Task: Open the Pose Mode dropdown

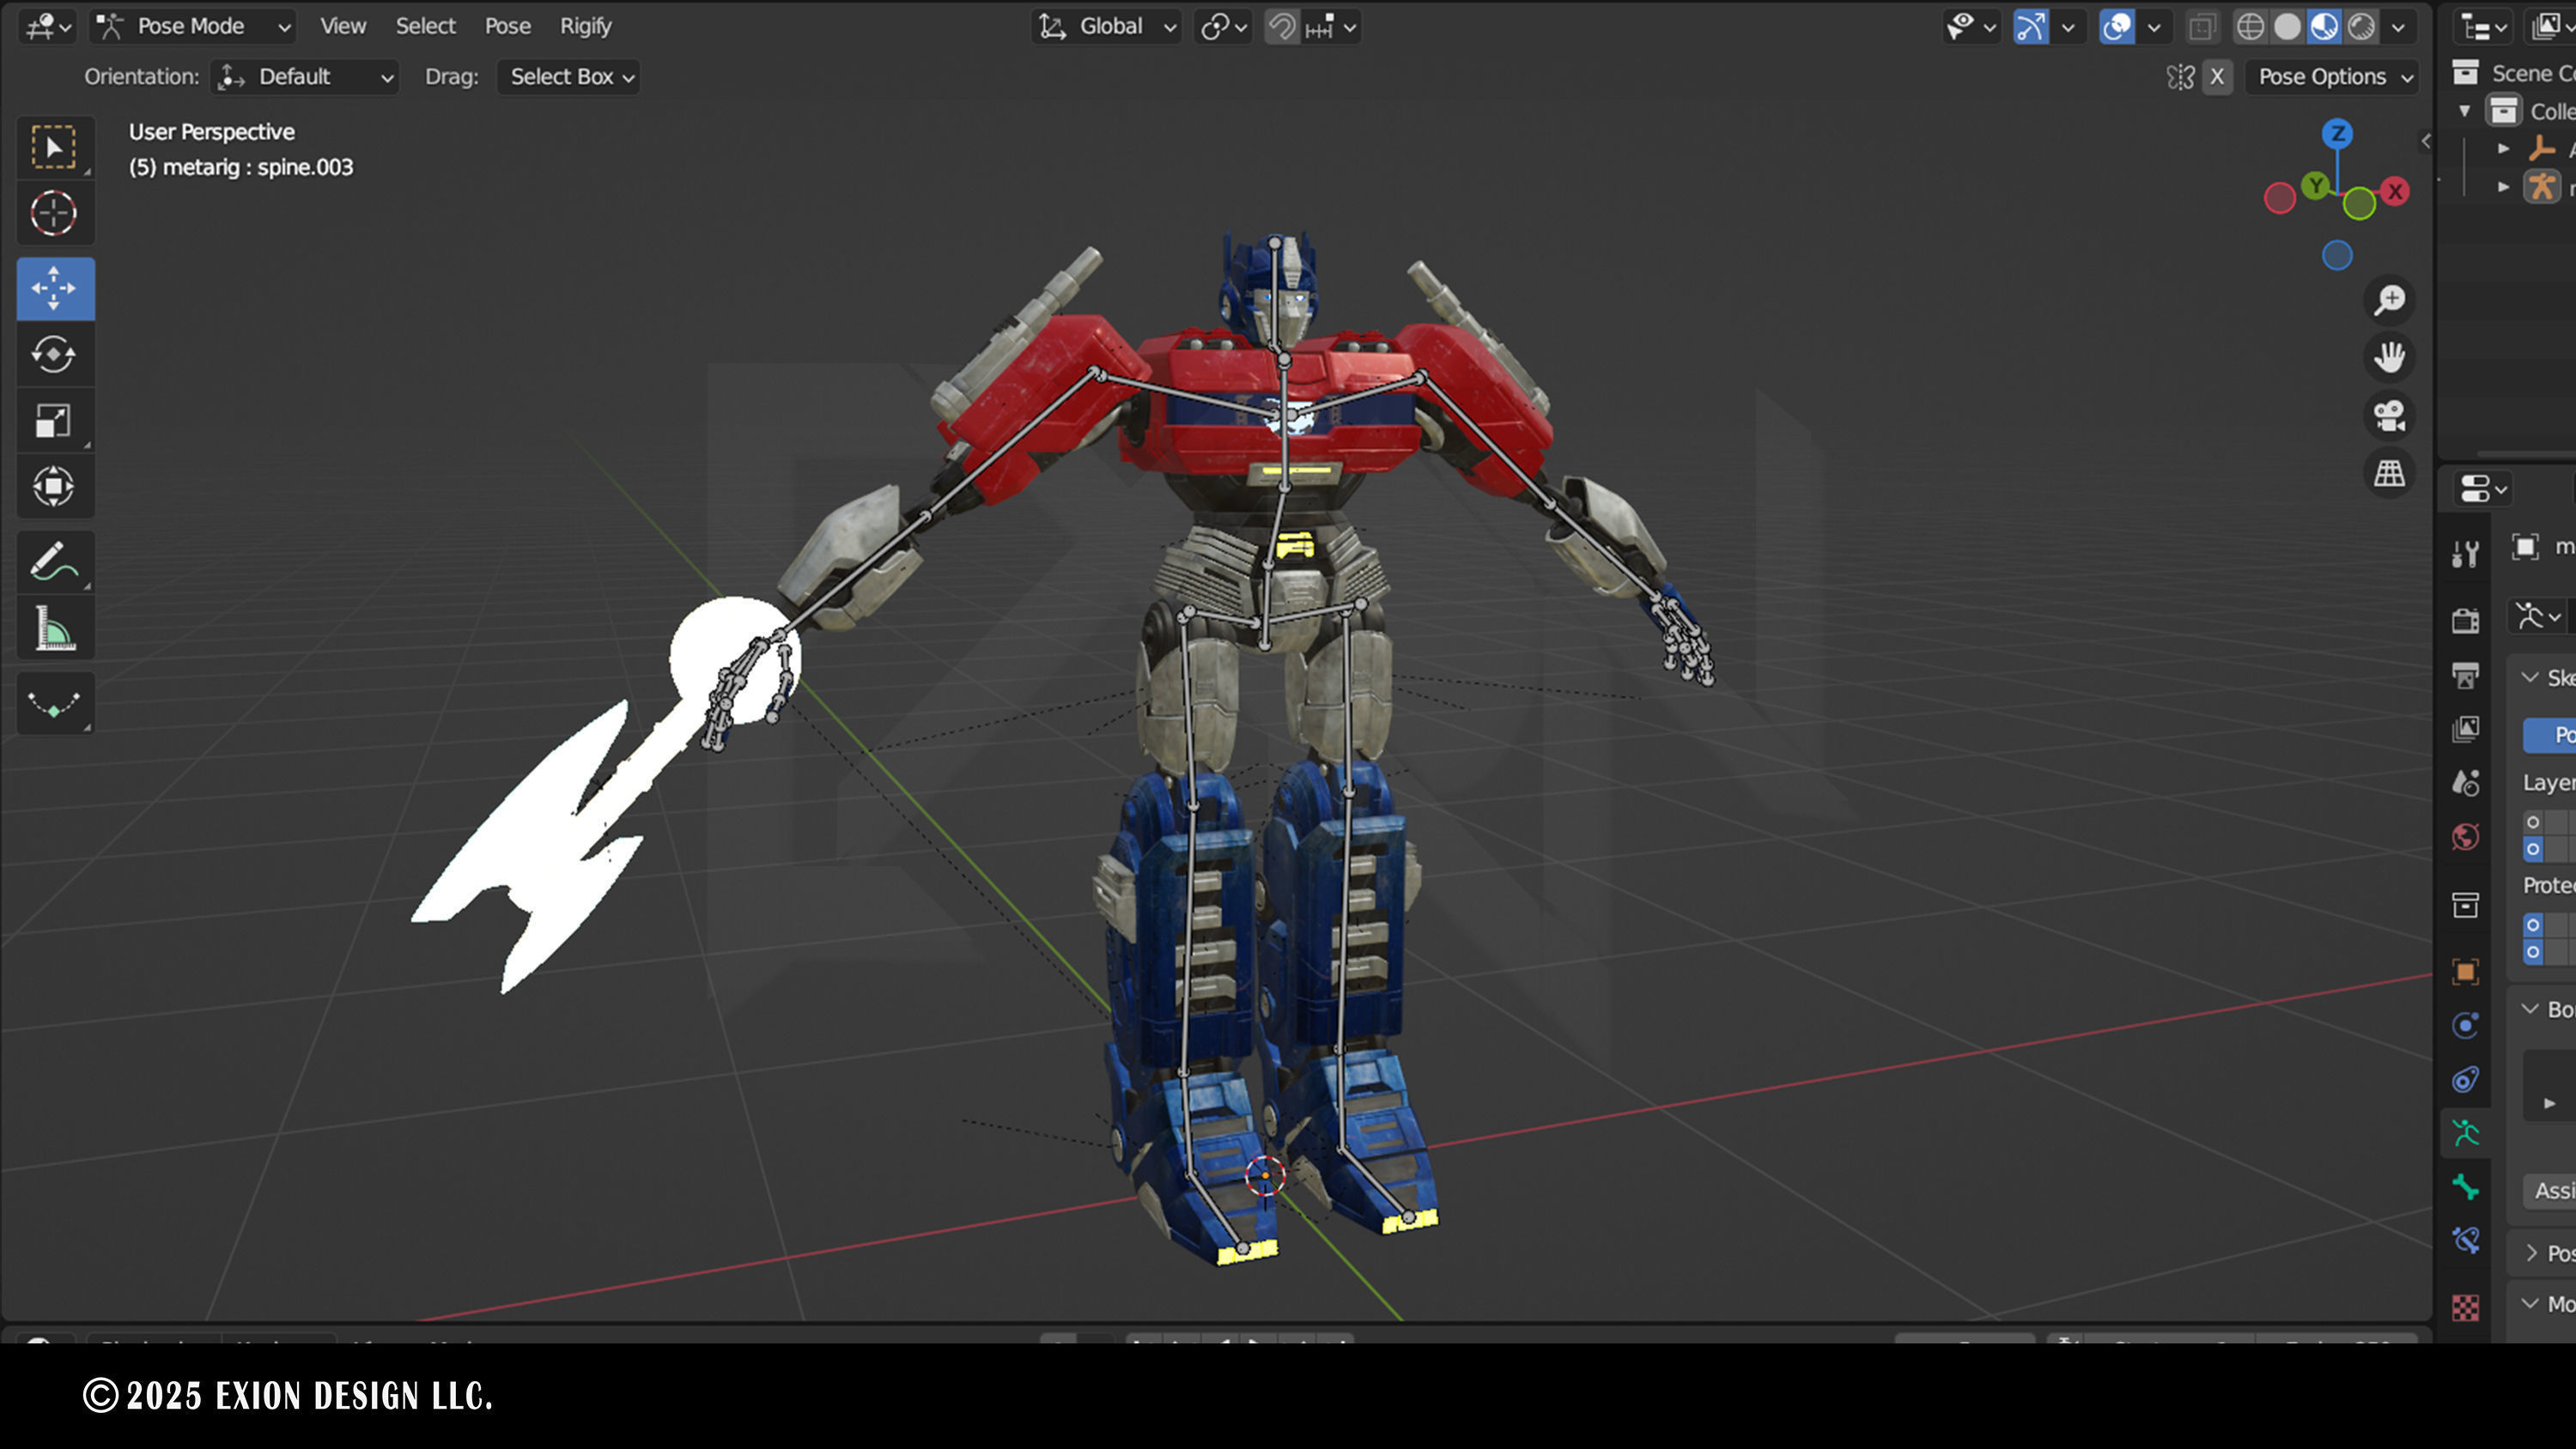Action: click(x=192, y=27)
